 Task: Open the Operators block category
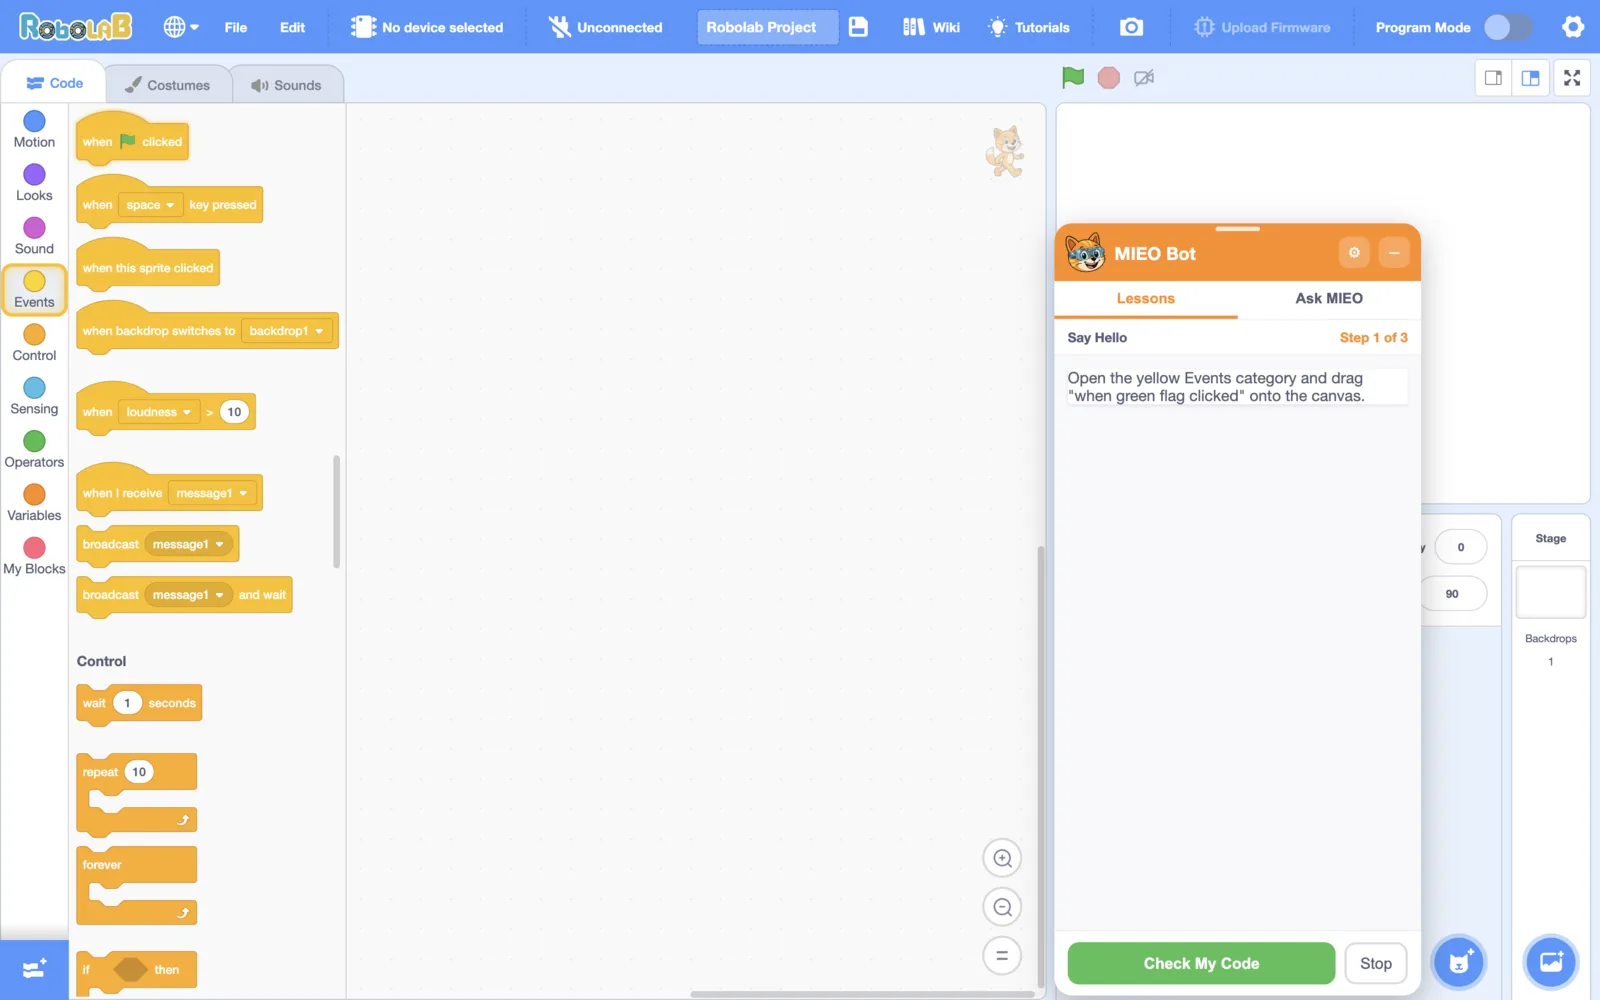[34, 450]
